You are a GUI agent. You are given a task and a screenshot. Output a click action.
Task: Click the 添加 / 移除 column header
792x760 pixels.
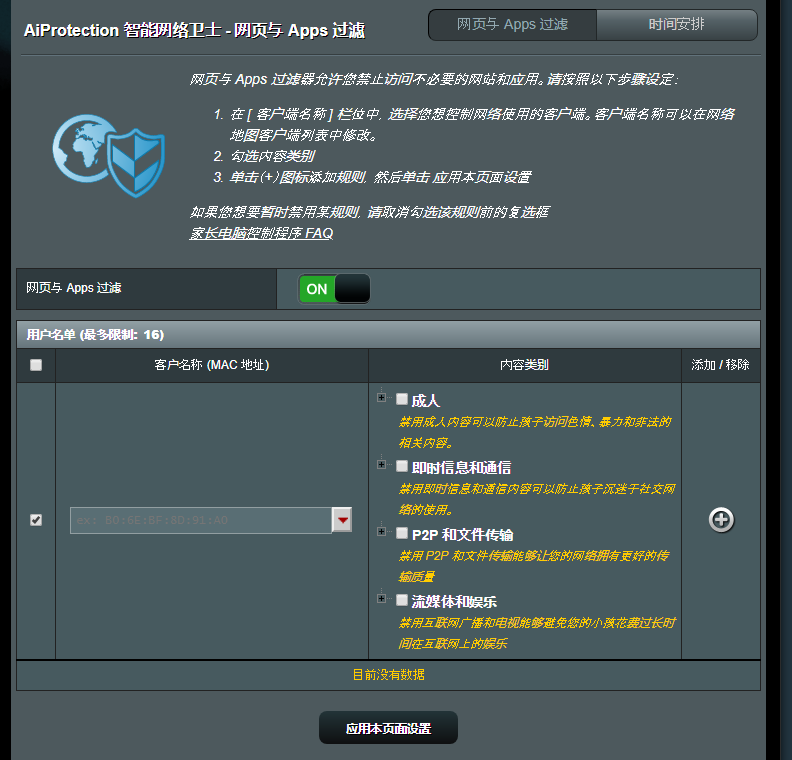pos(720,365)
